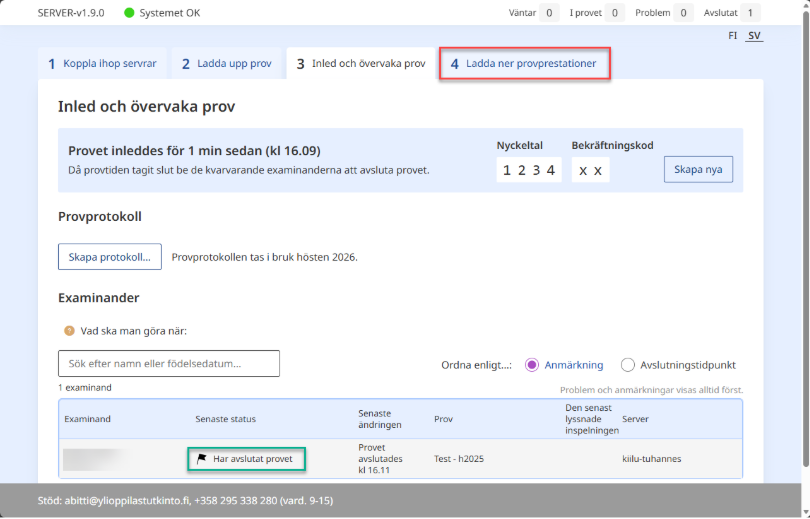
Task: Click the vertical page scrollbar
Action: (805, 238)
